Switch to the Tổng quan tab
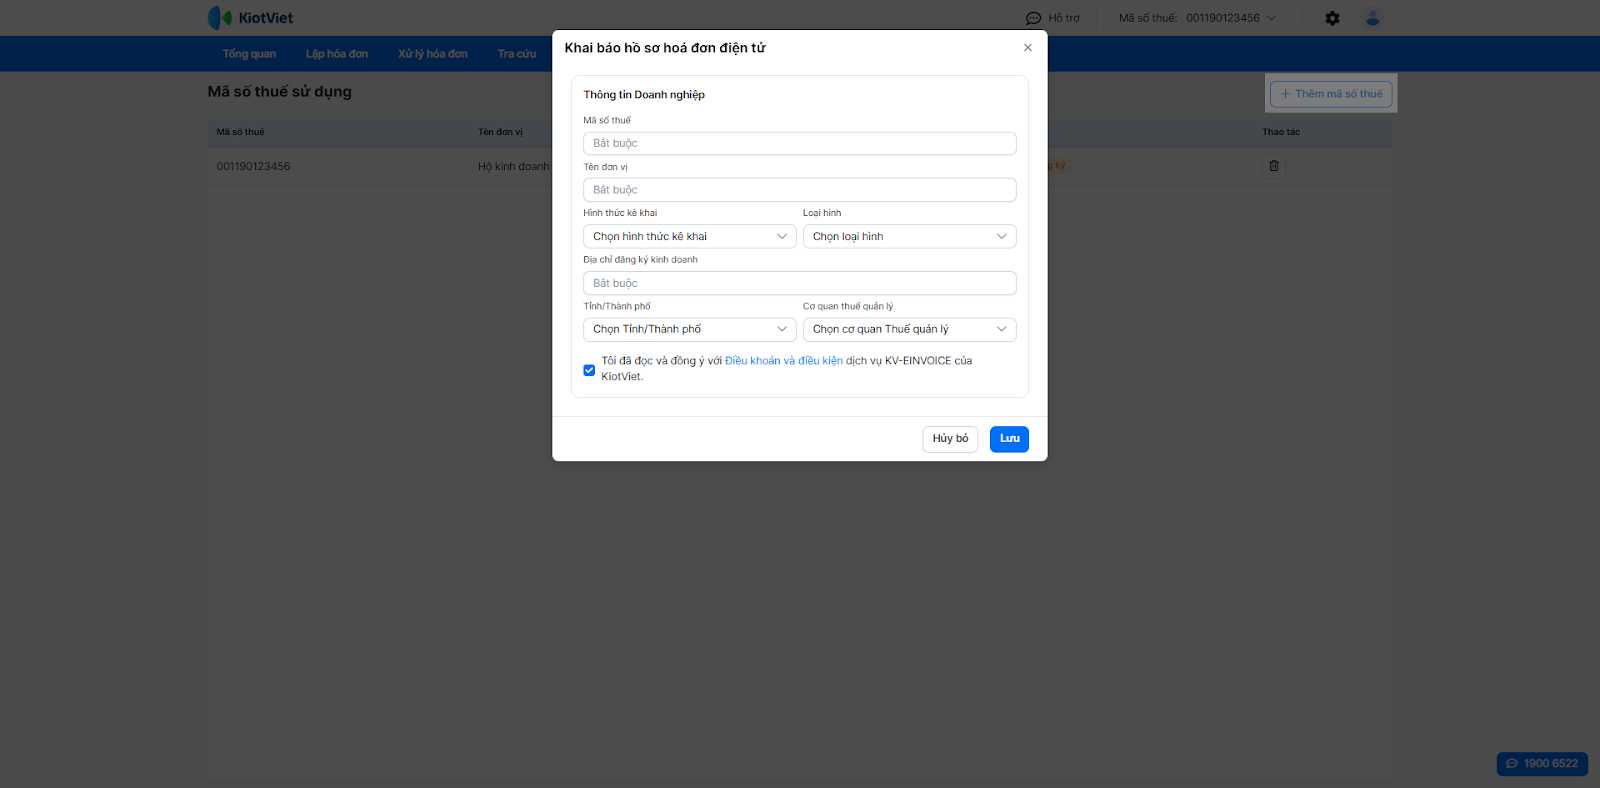Image resolution: width=1600 pixels, height=788 pixels. pyautogui.click(x=249, y=54)
